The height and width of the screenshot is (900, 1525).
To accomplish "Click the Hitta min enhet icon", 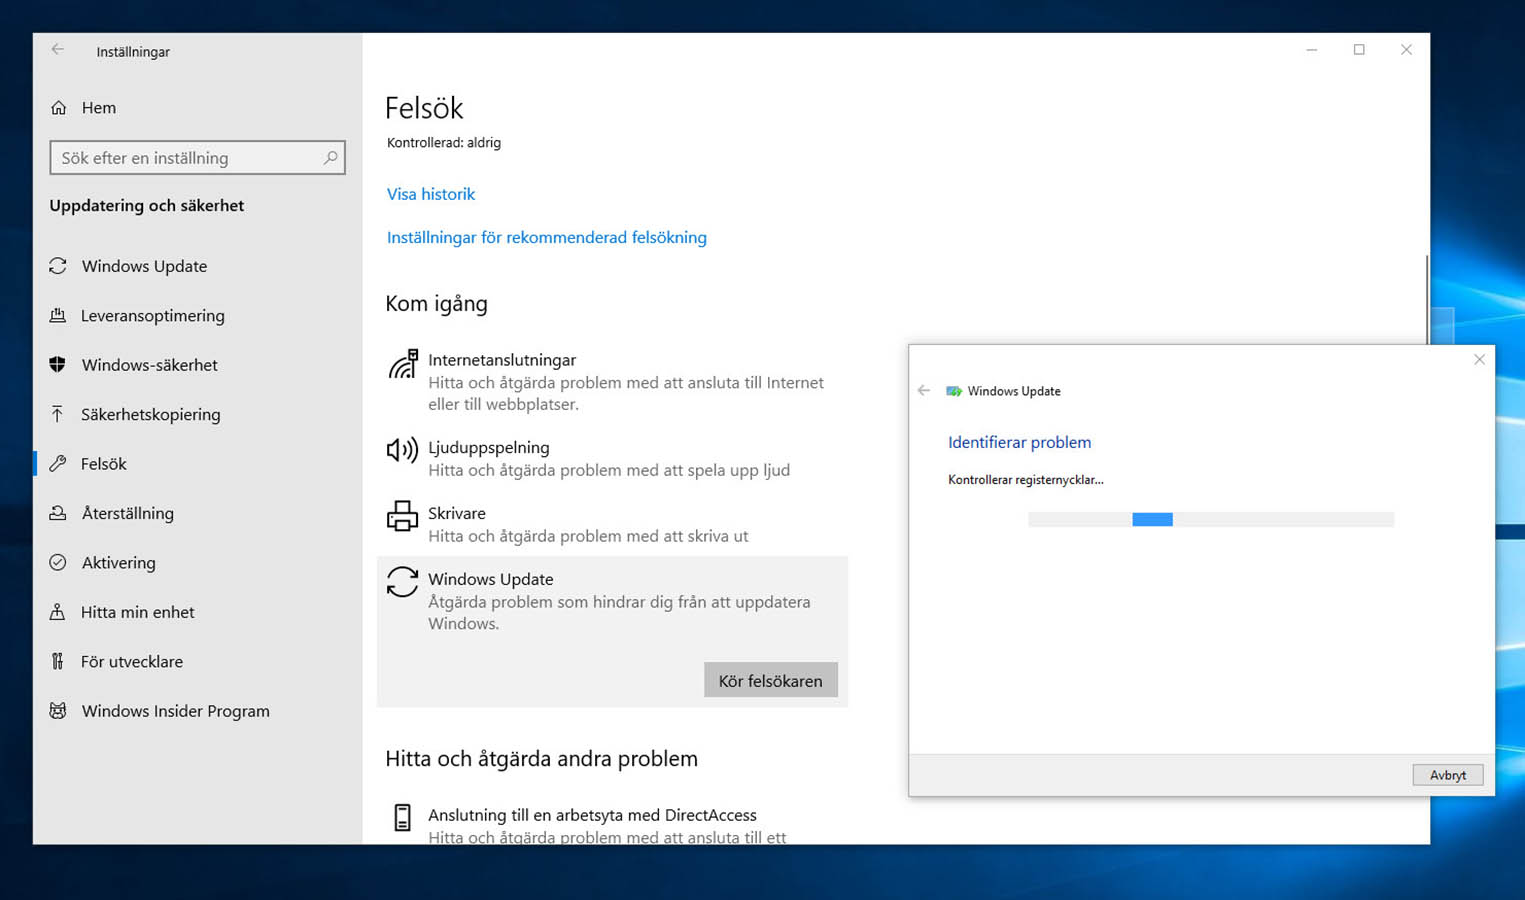I will (x=60, y=612).
